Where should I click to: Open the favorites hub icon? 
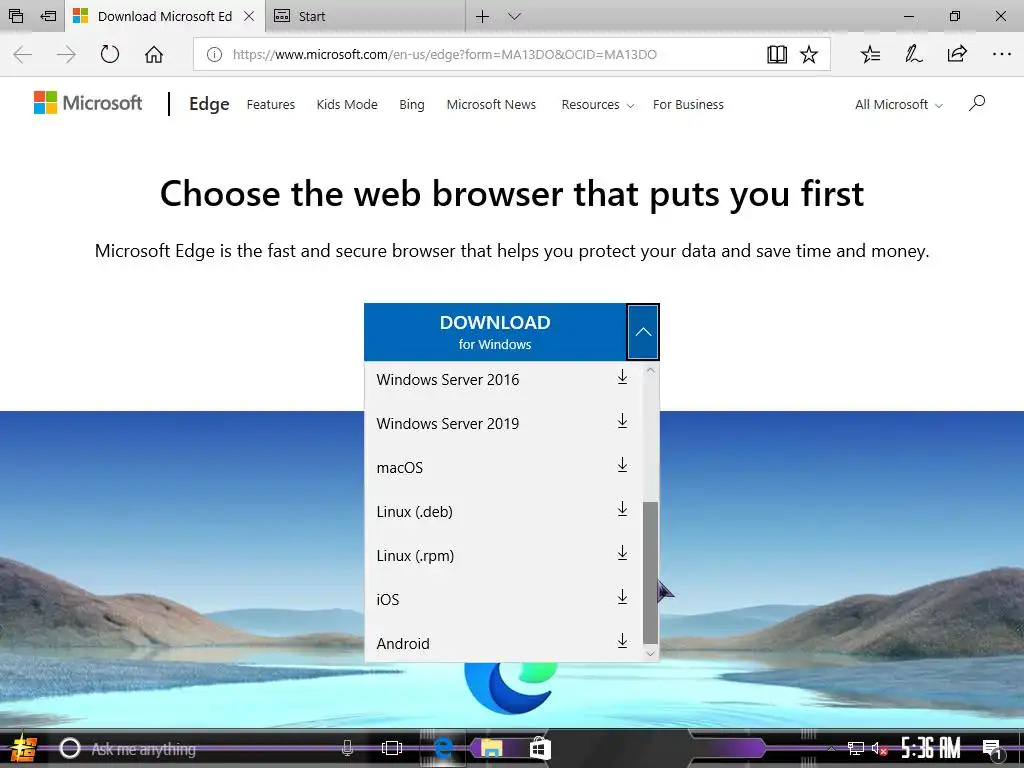[871, 54]
